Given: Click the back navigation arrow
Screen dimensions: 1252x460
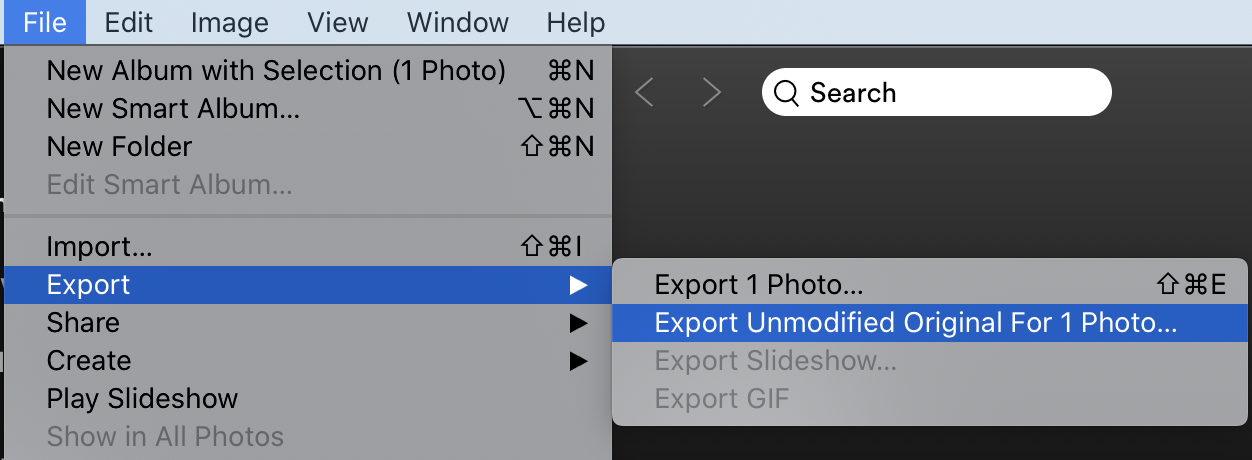Looking at the screenshot, I should [x=644, y=93].
